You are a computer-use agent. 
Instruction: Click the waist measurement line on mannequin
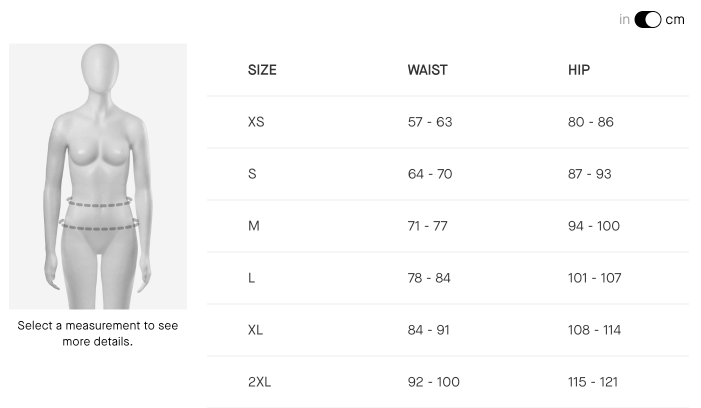(99, 202)
